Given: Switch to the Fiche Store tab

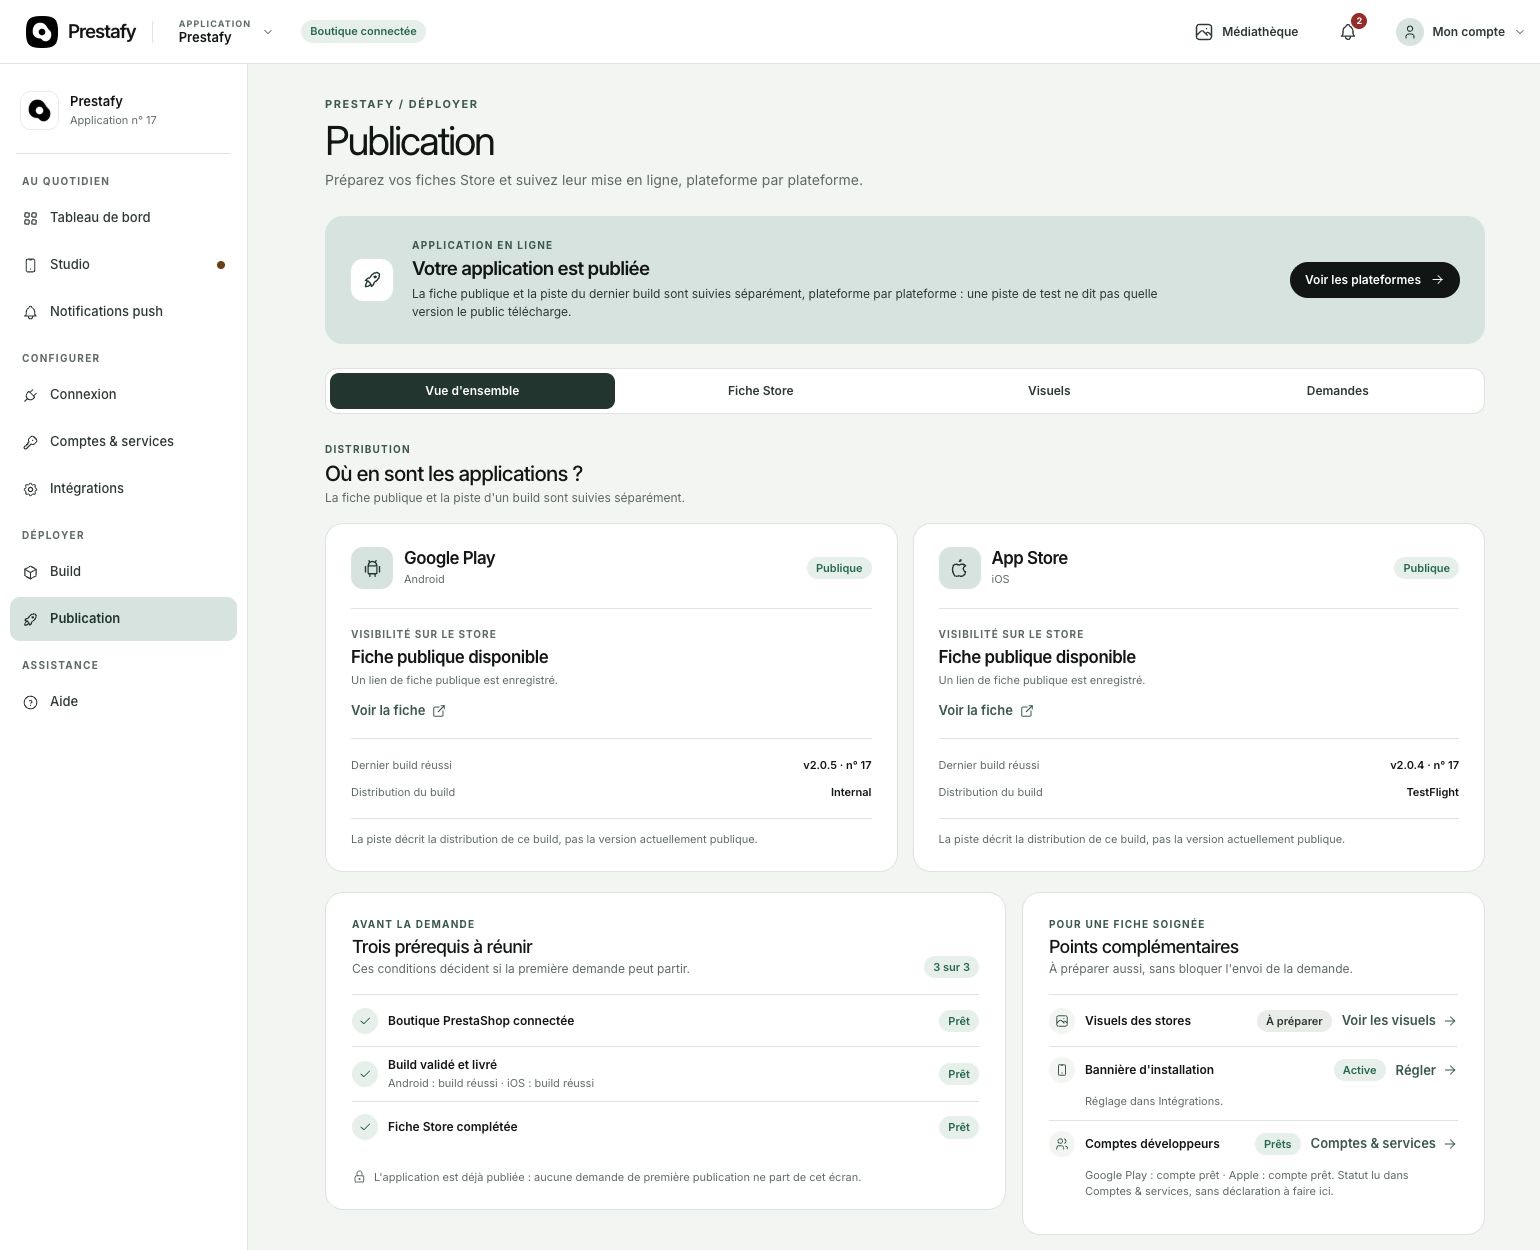Looking at the screenshot, I should coord(761,391).
